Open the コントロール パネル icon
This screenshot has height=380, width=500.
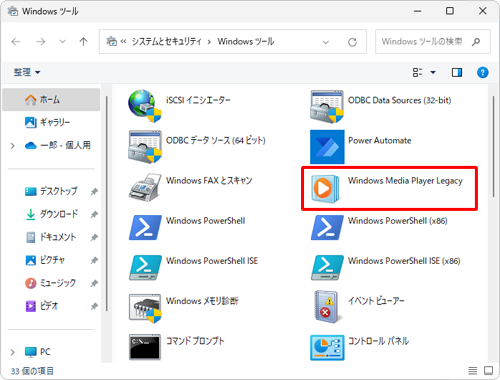coord(327,348)
